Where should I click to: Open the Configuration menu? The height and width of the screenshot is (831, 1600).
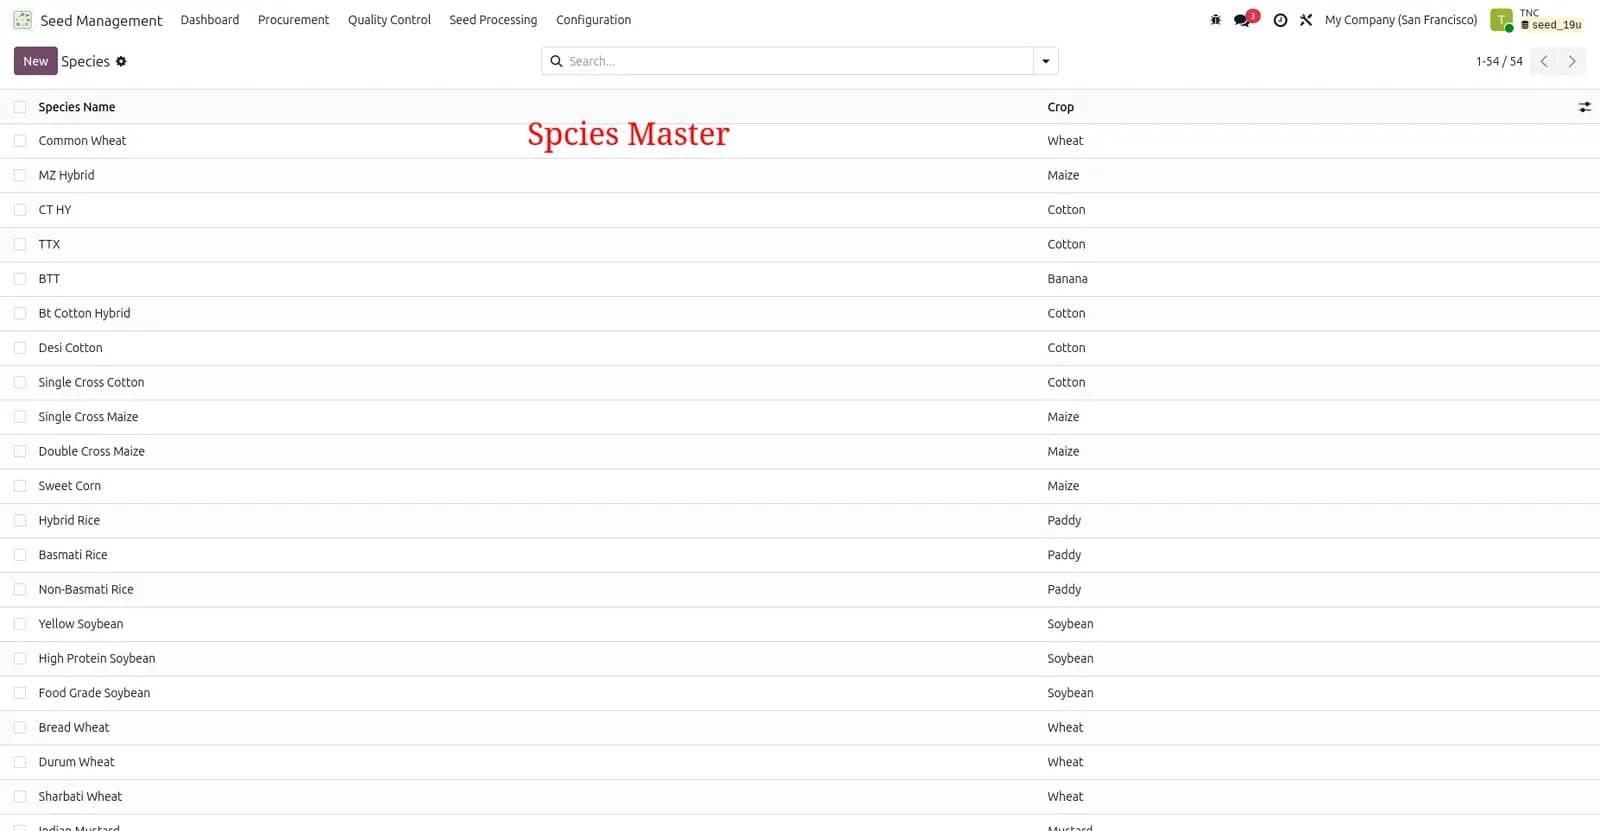click(593, 20)
